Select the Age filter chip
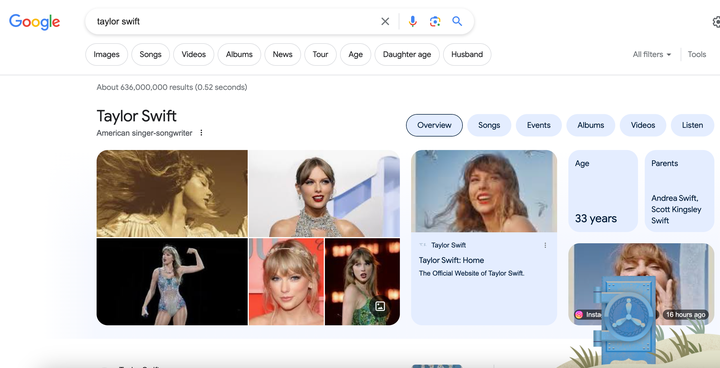This screenshot has height=368, width=720. (355, 54)
